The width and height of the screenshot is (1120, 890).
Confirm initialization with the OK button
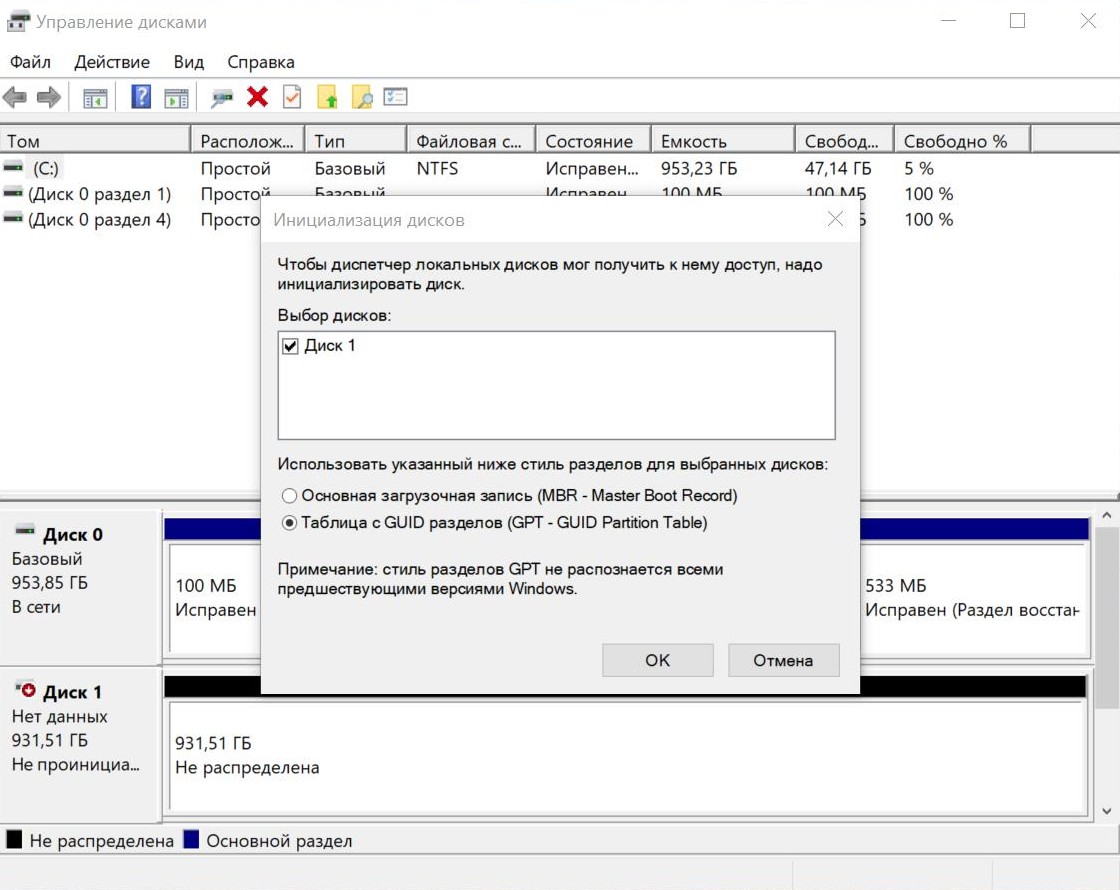[658, 660]
